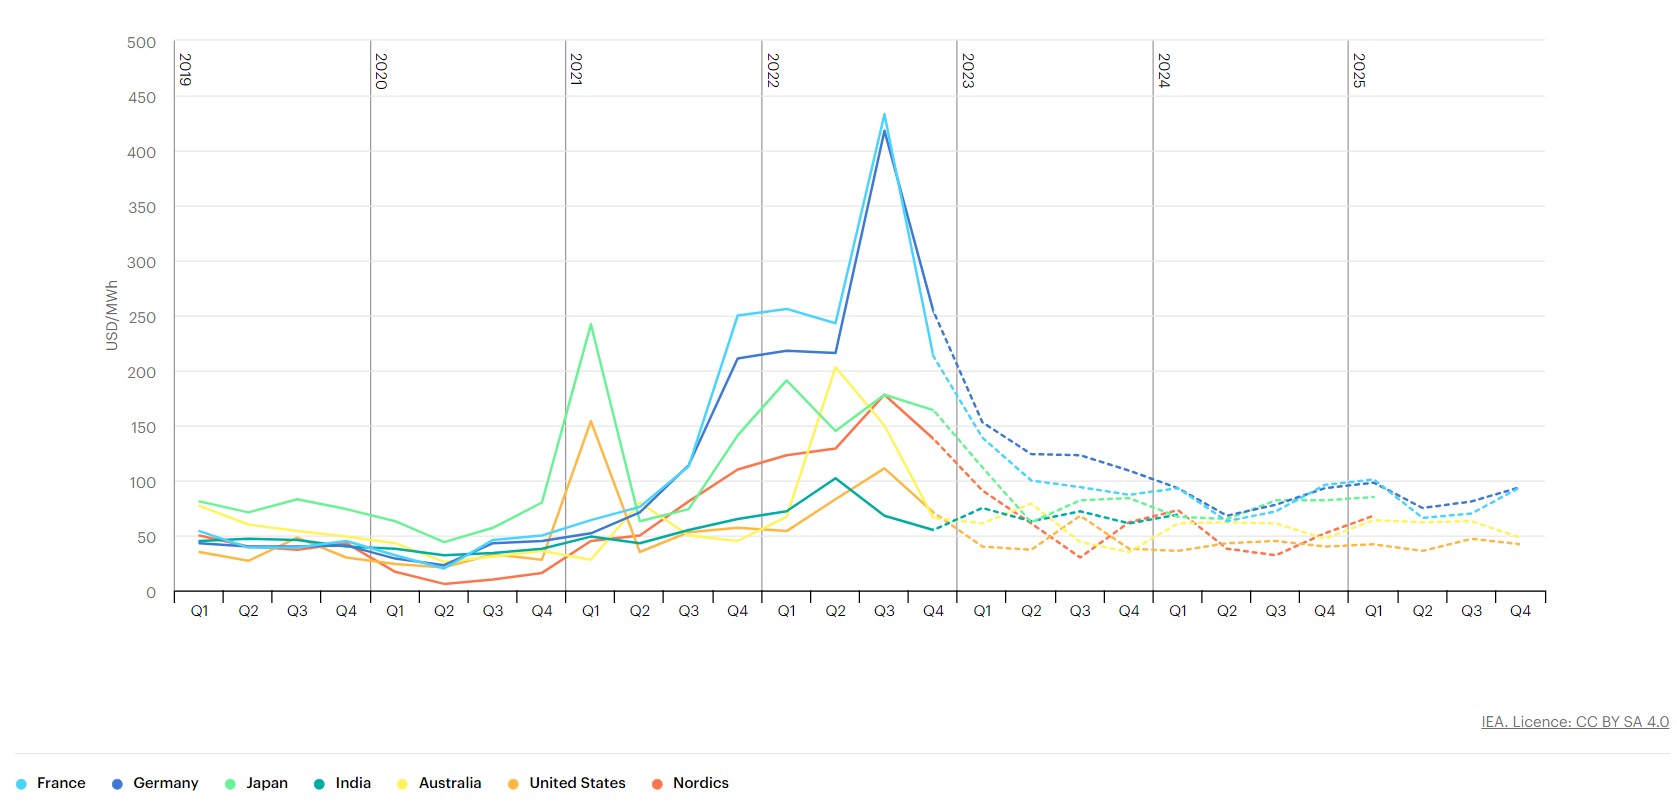Click Australia's yellow peak at Q2 2022
1677x809 pixels.
click(x=835, y=368)
